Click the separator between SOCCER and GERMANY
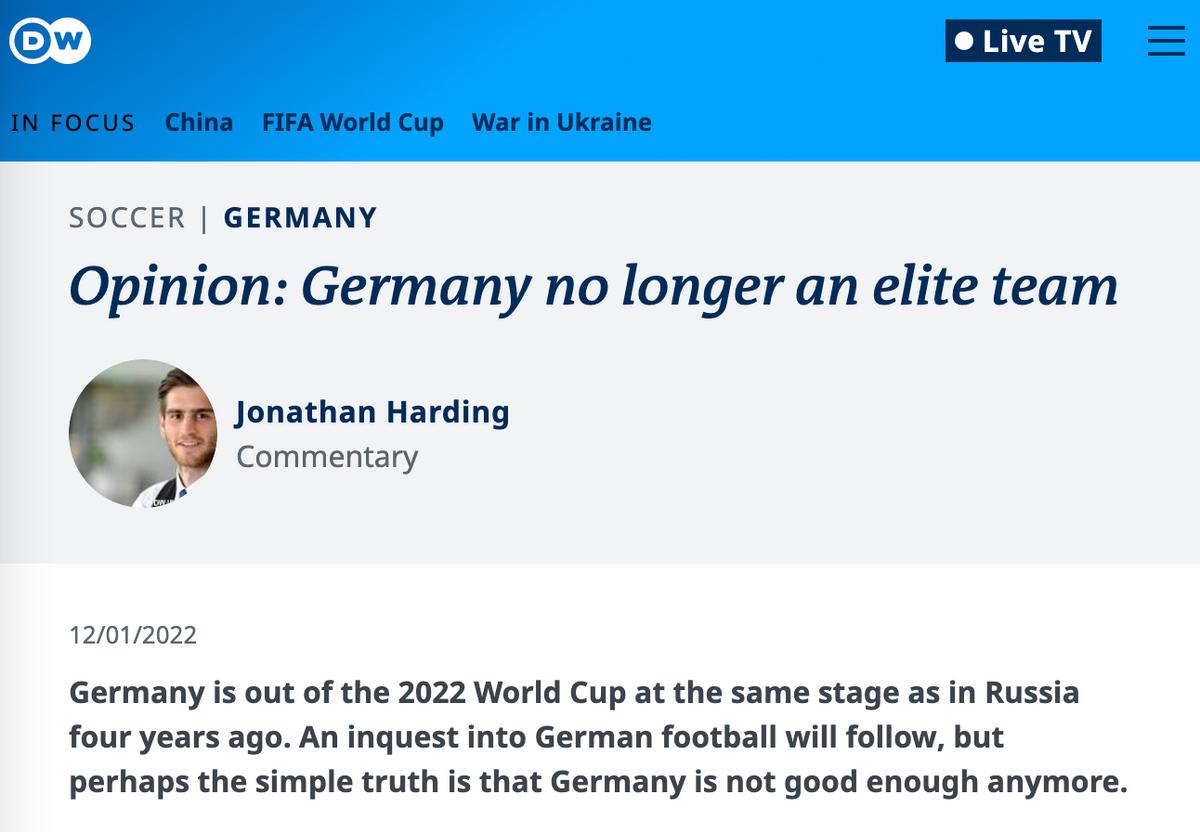Viewport: 1200px width, 832px height. [204, 217]
